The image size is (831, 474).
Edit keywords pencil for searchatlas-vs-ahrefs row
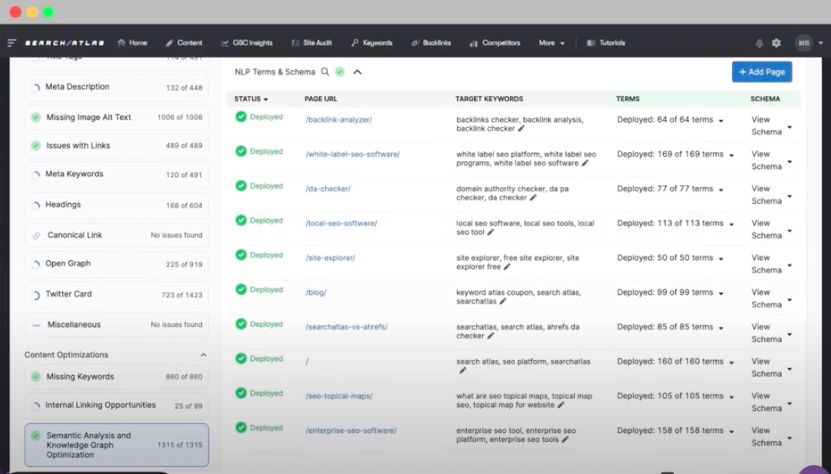pos(490,336)
